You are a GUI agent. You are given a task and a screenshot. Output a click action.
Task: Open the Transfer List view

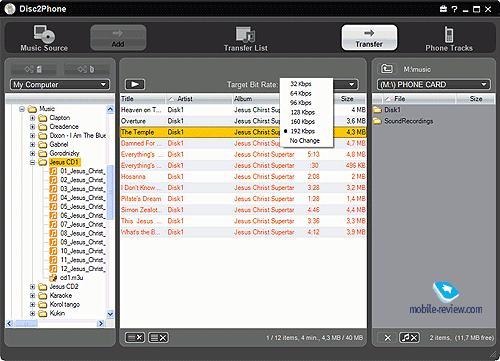pos(246,39)
